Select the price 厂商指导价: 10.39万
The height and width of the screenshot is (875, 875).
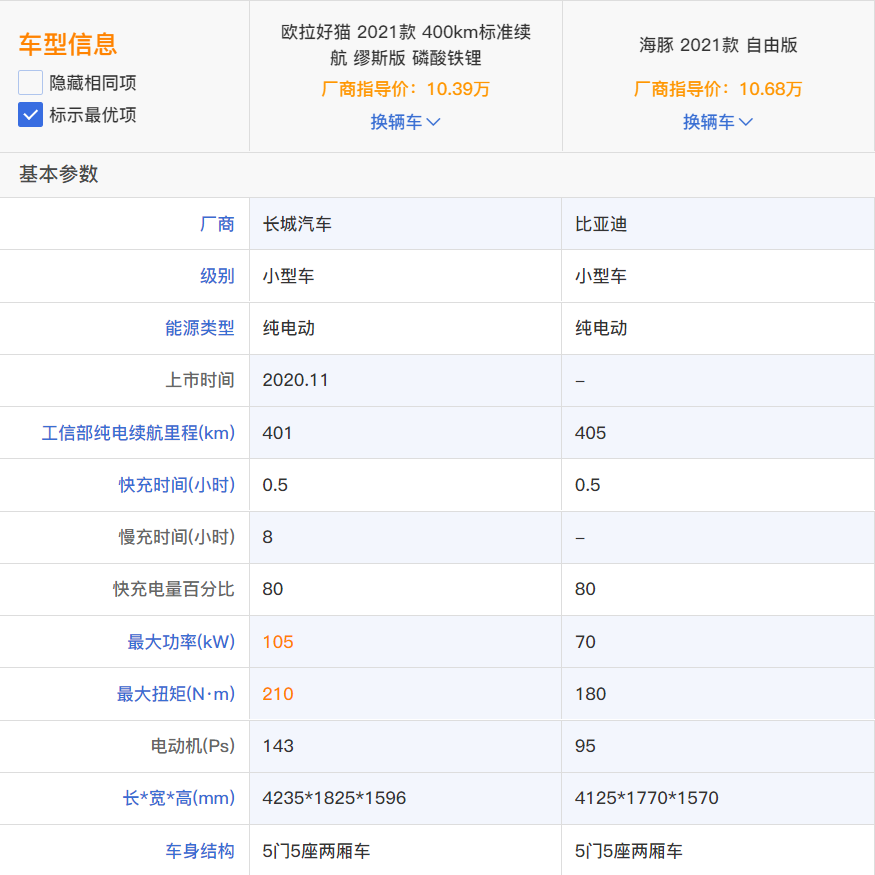pyautogui.click(x=405, y=89)
